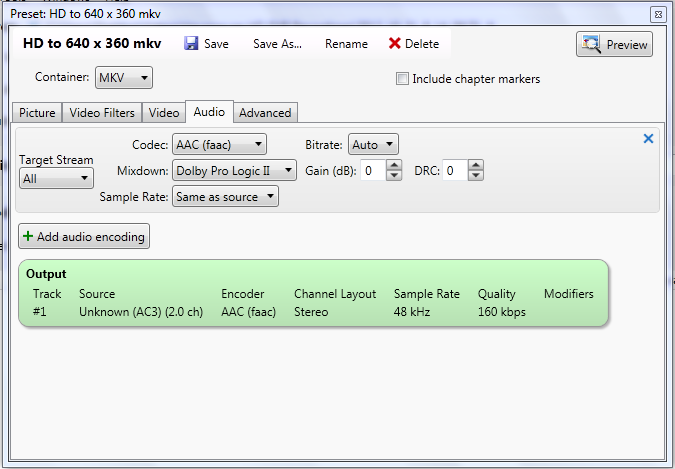Click the Modifiers column header
The image size is (675, 469).
tap(569, 294)
